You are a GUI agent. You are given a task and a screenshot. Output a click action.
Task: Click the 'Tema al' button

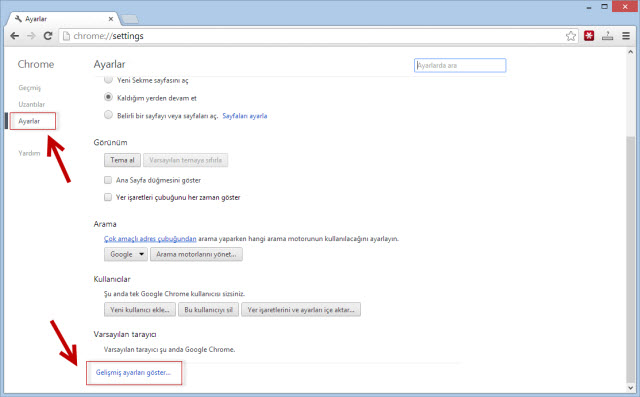pyautogui.click(x=122, y=160)
